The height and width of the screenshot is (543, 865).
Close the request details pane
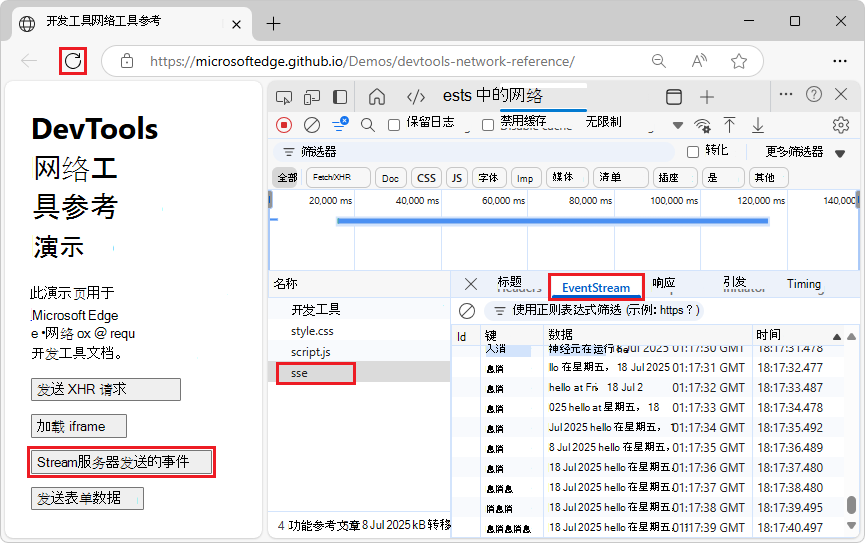(471, 284)
